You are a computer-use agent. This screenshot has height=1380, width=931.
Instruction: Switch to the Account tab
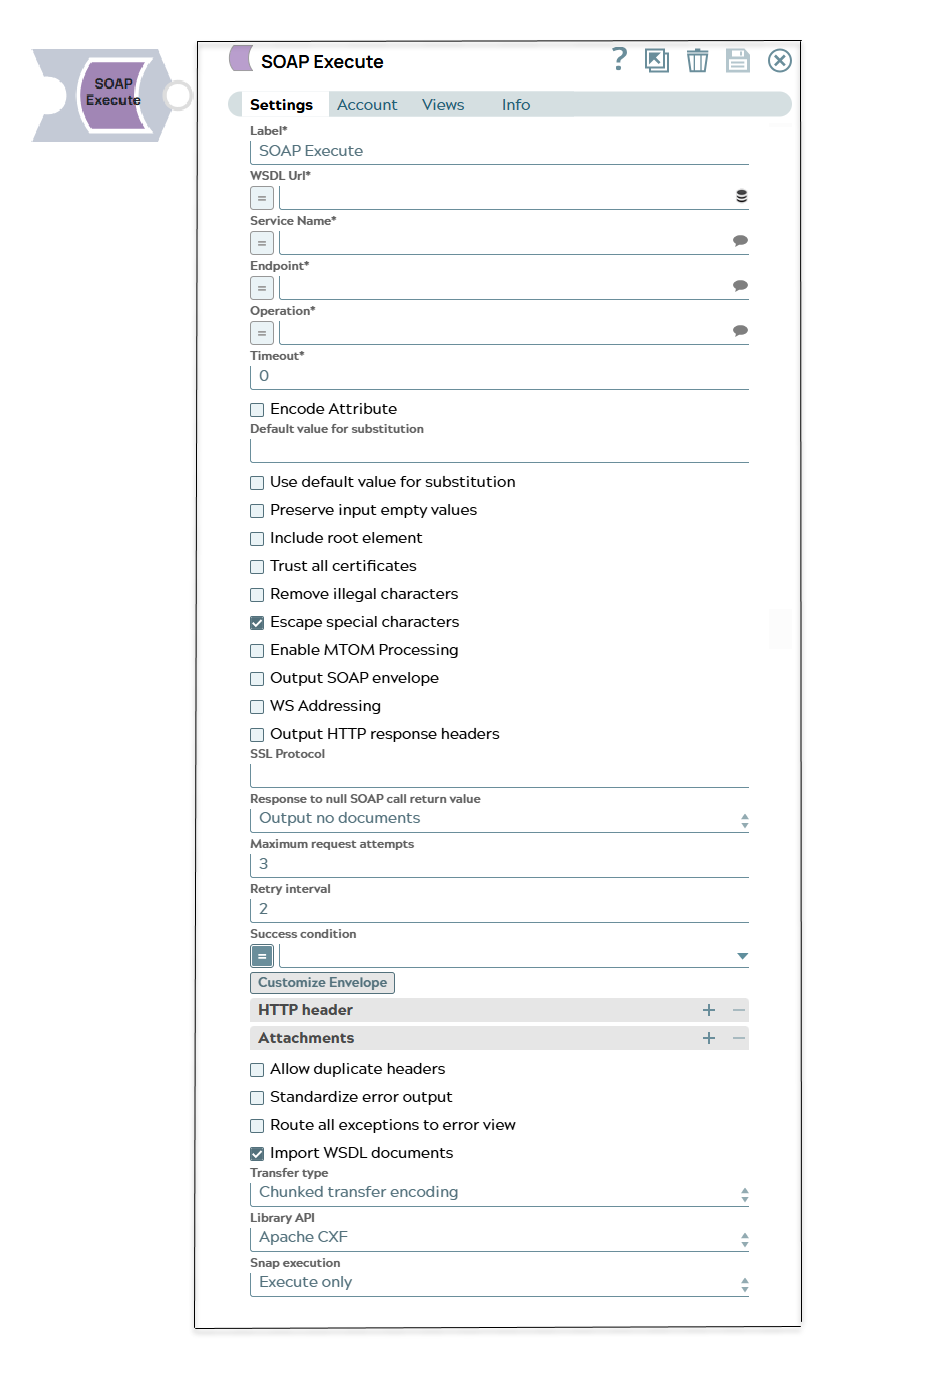coord(367,105)
